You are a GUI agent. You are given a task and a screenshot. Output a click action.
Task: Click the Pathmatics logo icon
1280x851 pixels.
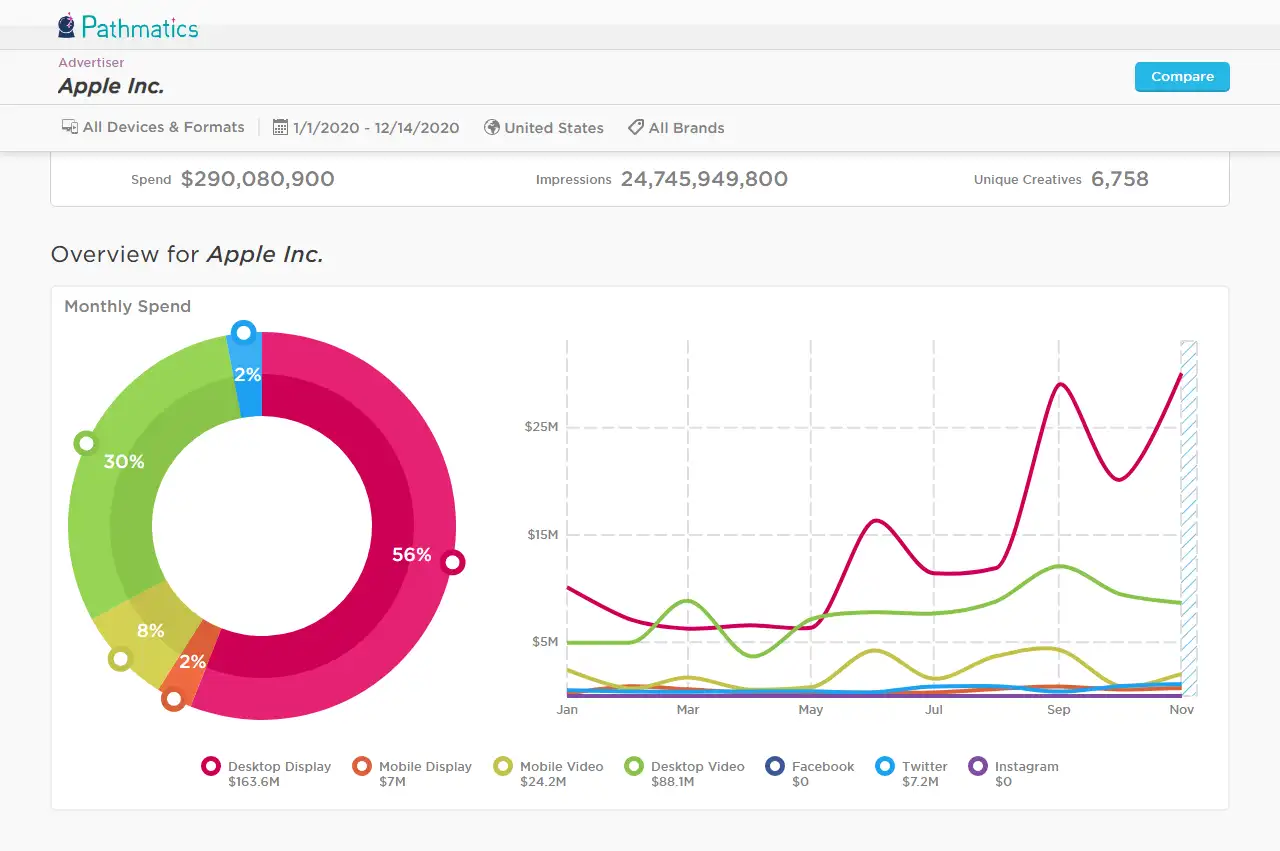(x=67, y=25)
